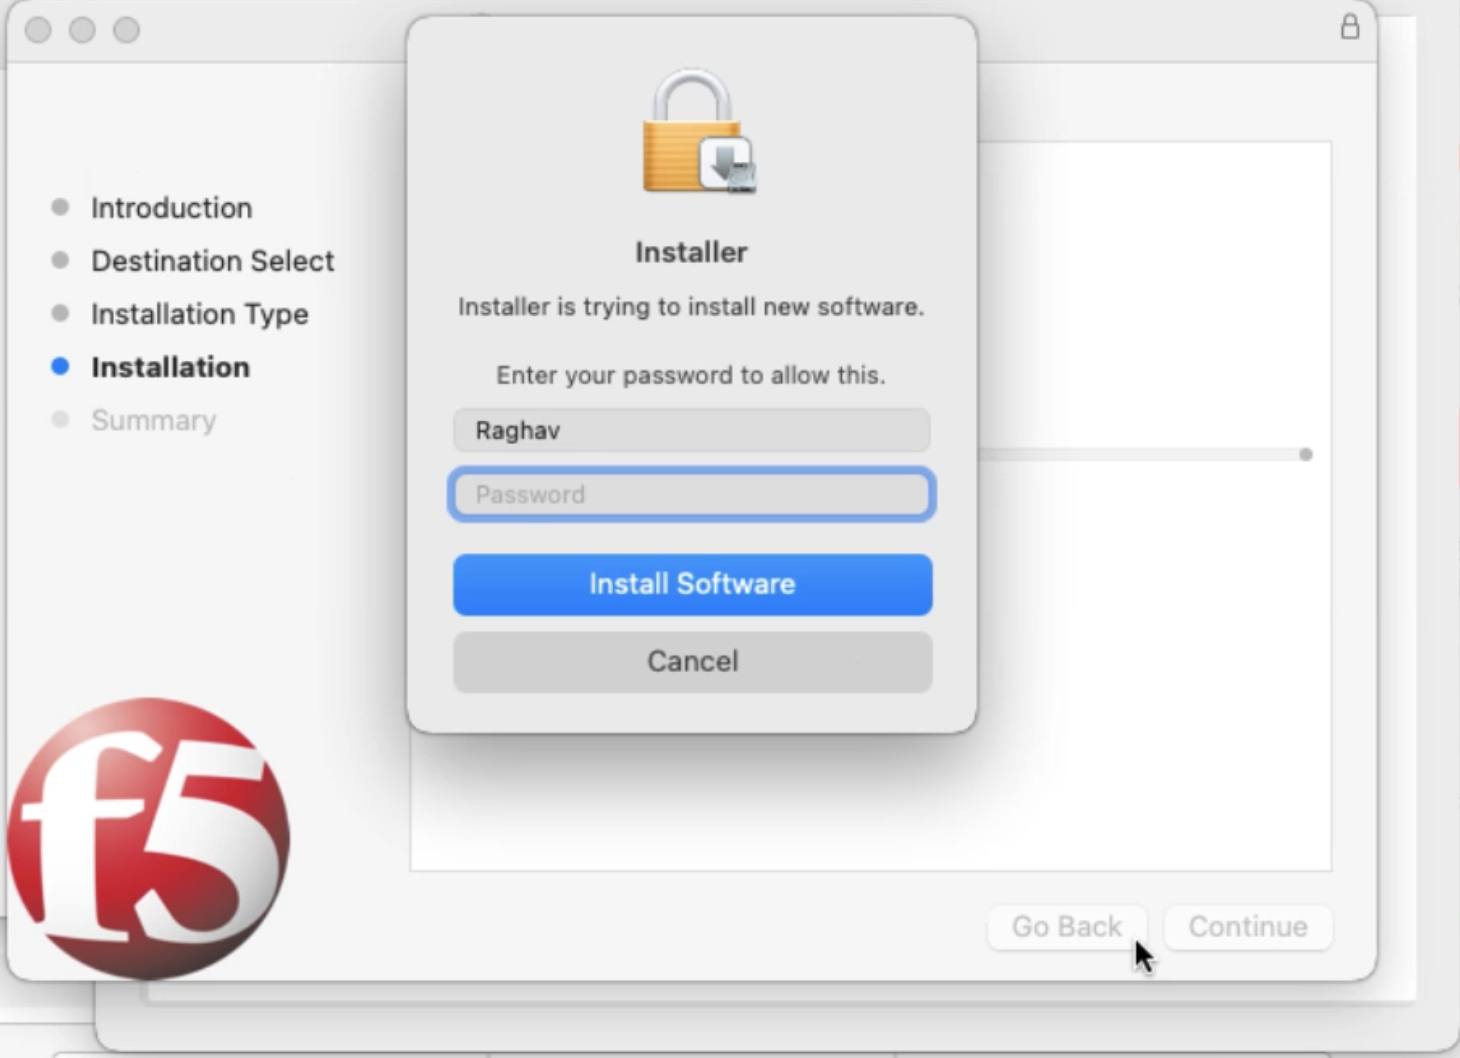Image resolution: width=1460 pixels, height=1058 pixels.
Task: Click the Continue button
Action: 1247,926
